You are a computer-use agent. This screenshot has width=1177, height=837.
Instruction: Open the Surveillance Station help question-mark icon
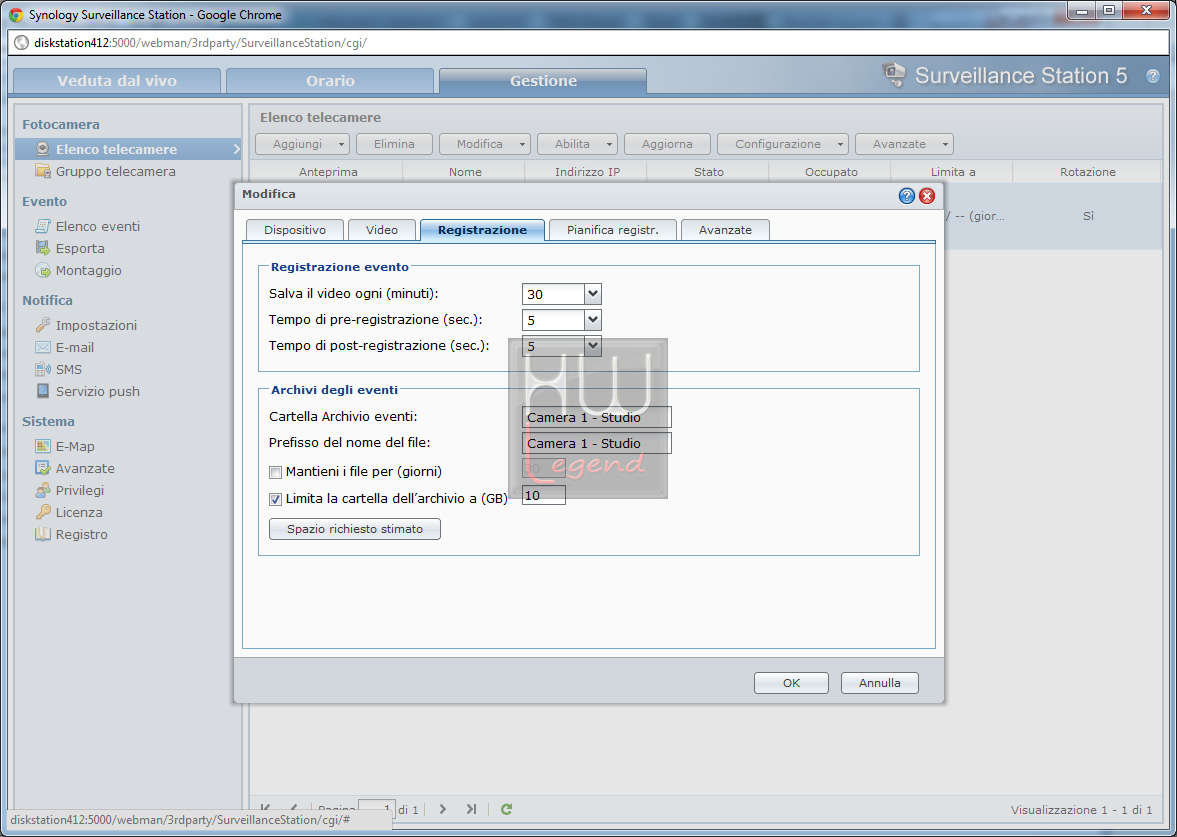(x=1152, y=76)
